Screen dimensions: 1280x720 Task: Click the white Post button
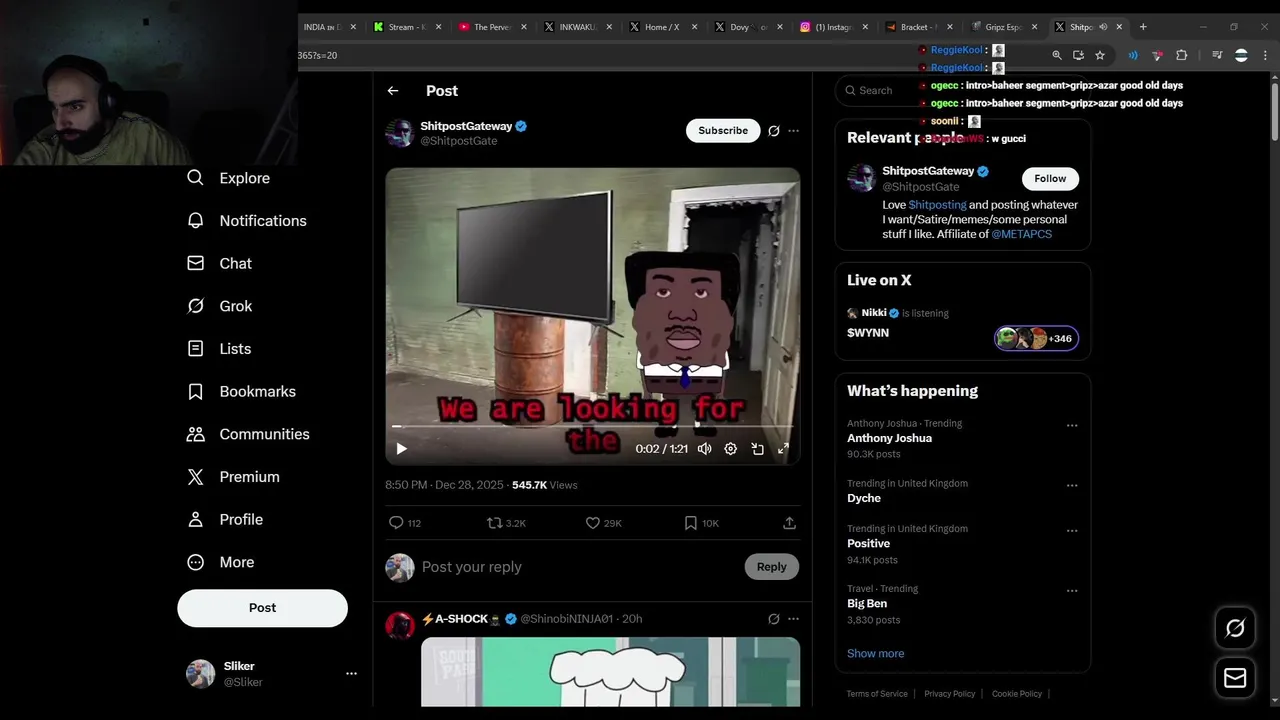[263, 608]
